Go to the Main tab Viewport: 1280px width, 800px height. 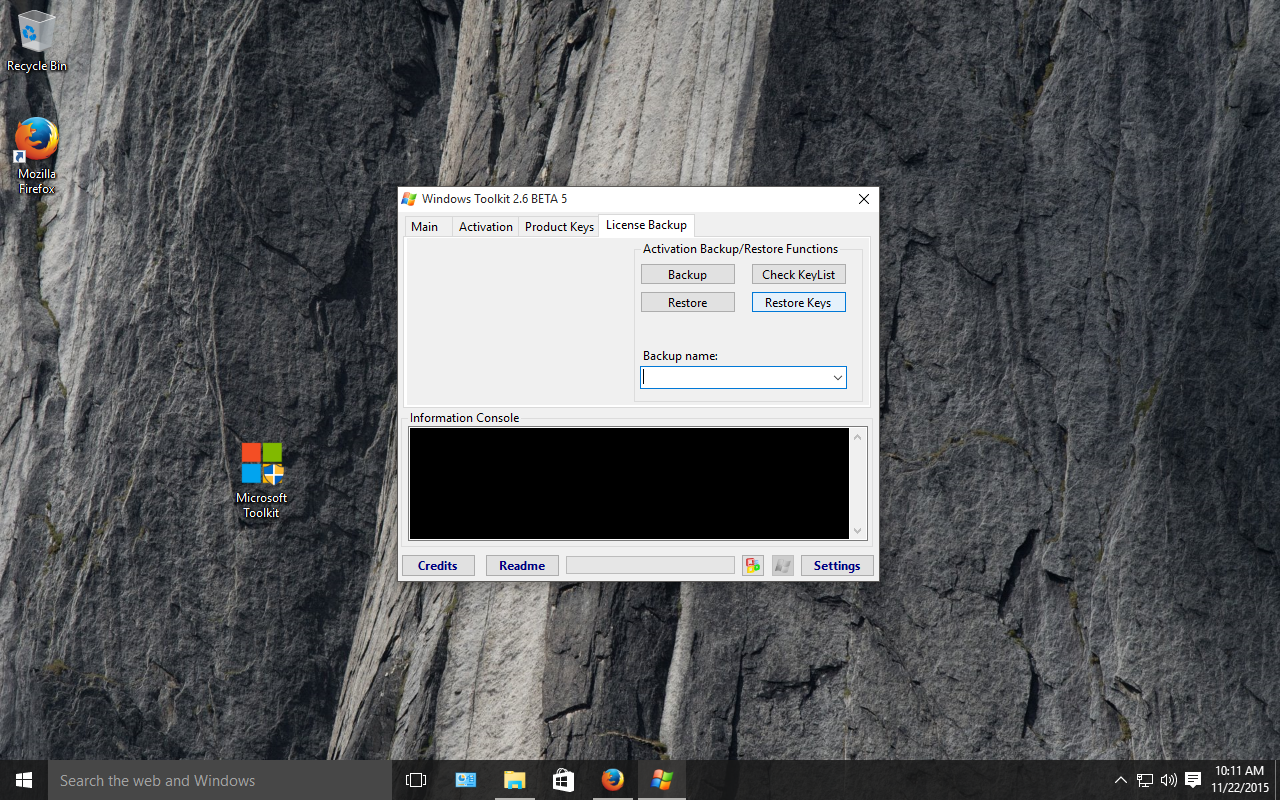tap(425, 227)
